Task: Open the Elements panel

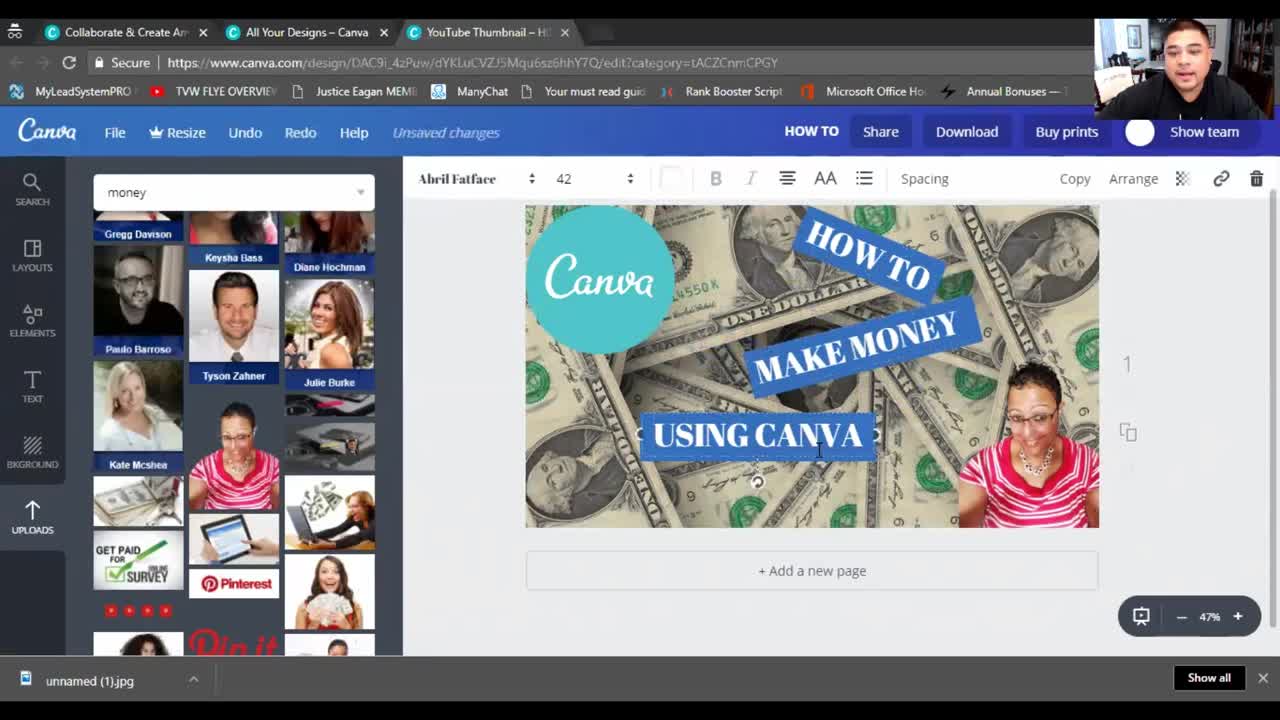Action: tap(32, 321)
